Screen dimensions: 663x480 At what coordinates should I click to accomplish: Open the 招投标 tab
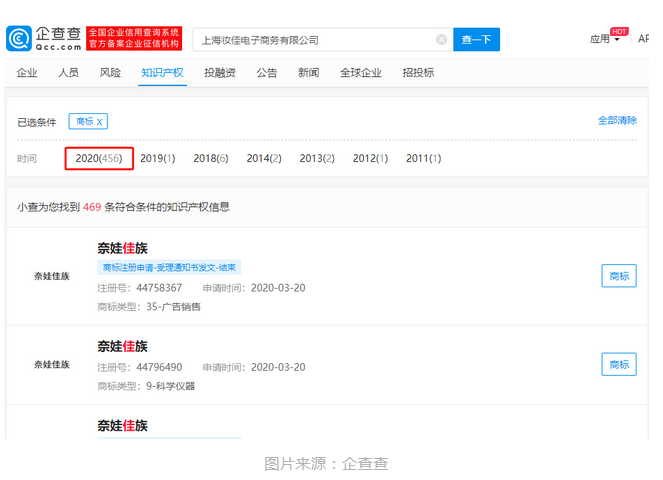point(418,73)
